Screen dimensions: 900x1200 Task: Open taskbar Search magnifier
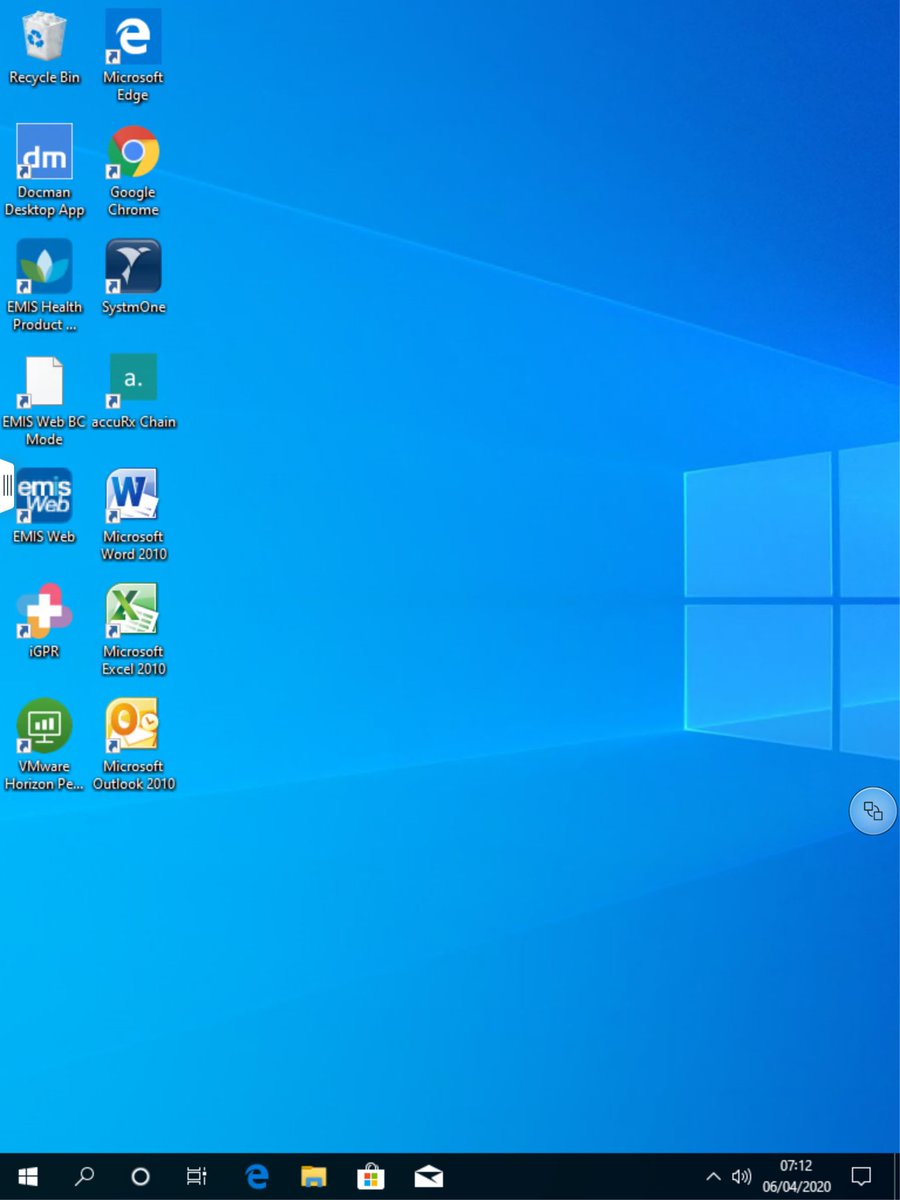tap(84, 1176)
